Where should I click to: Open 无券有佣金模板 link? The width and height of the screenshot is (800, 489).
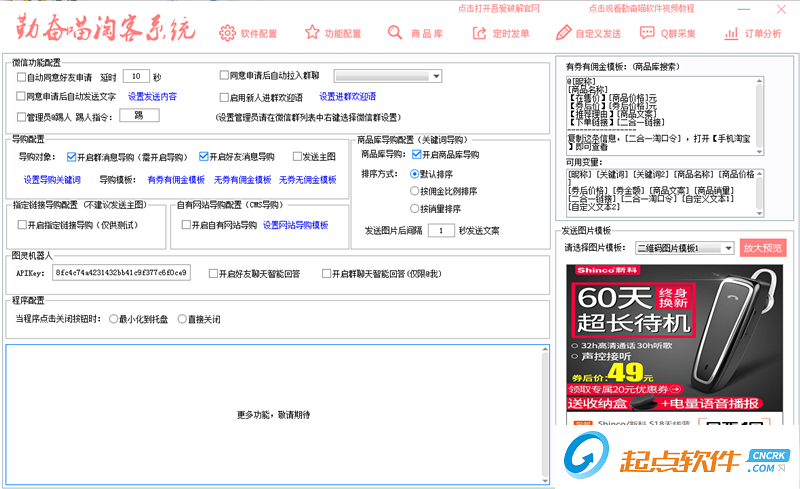(x=242, y=180)
